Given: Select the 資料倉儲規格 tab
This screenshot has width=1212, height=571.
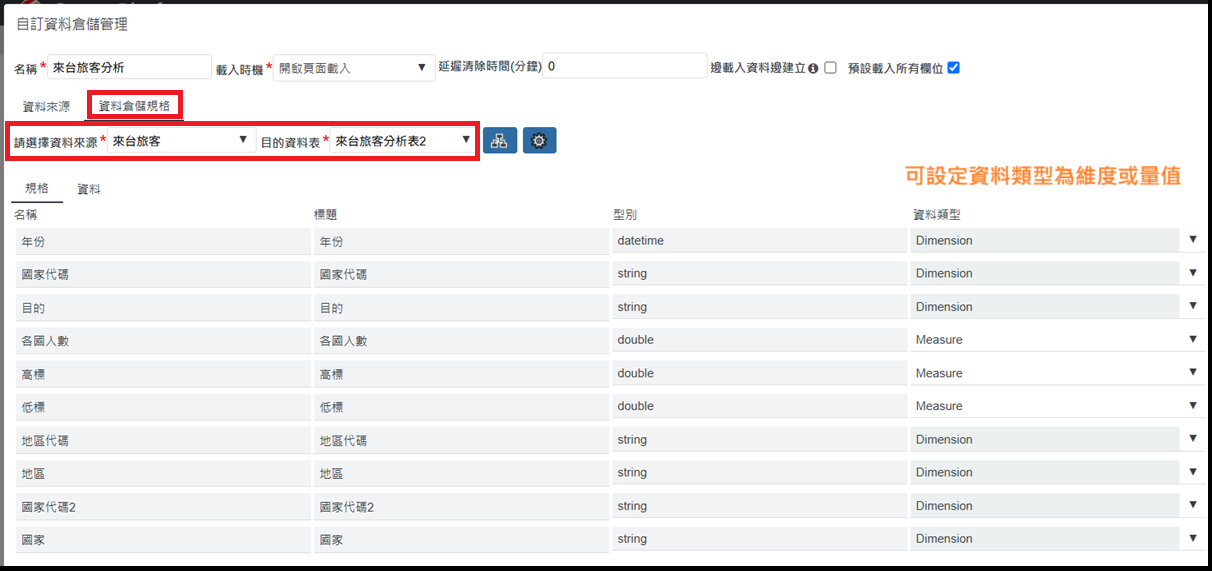Looking at the screenshot, I should (134, 105).
